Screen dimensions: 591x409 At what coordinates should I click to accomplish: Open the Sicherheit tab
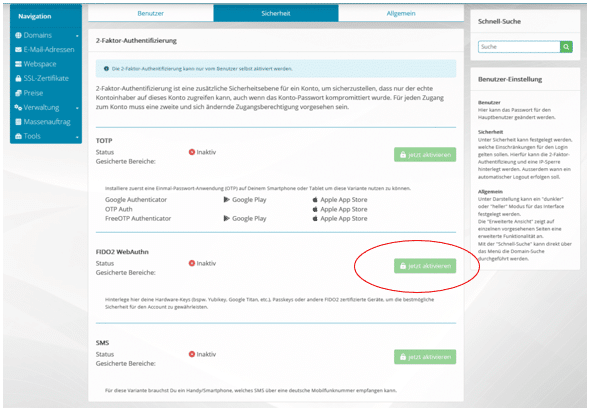click(x=276, y=13)
